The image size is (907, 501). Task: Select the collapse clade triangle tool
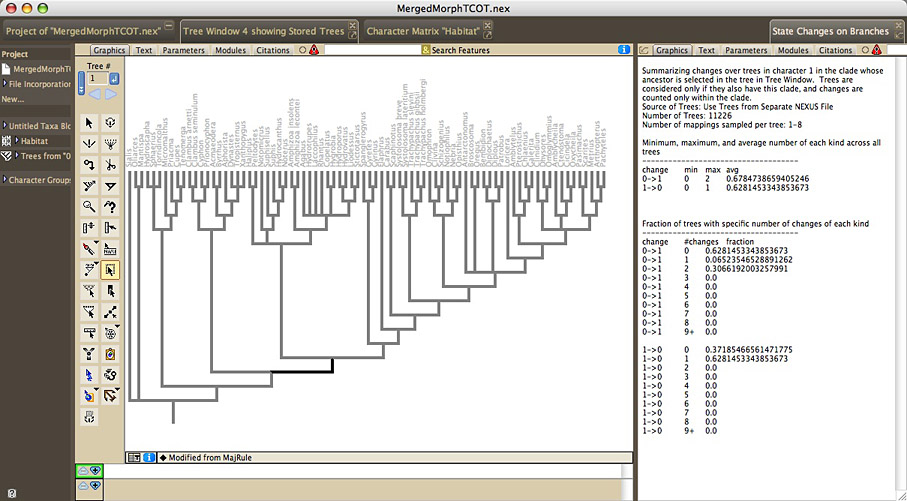coord(110,186)
